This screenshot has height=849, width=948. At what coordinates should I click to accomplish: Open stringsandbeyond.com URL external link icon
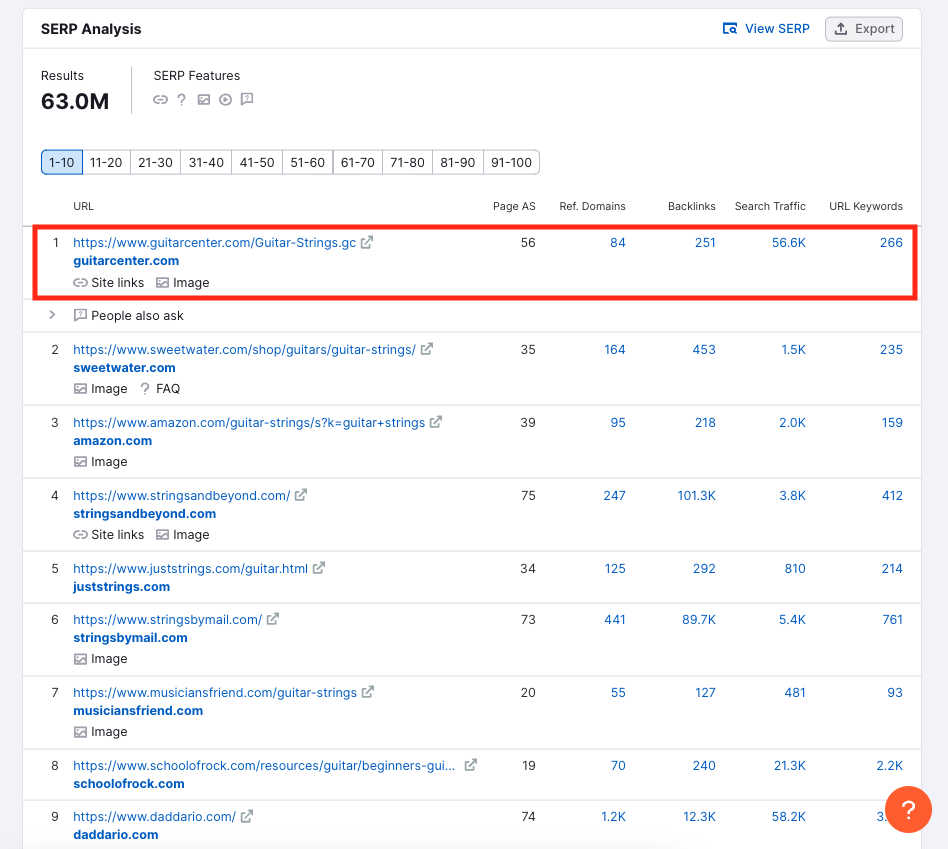pyautogui.click(x=301, y=495)
